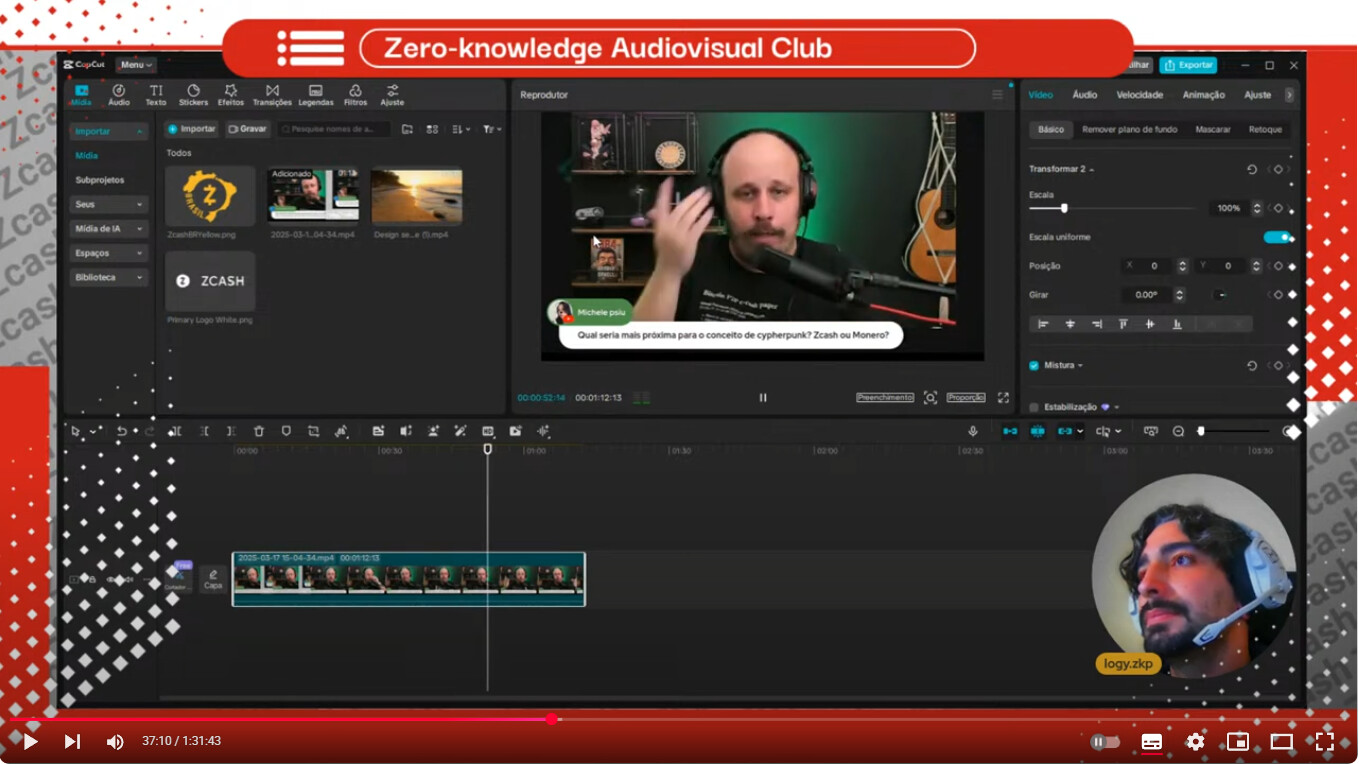This screenshot has height=764, width=1359.
Task: Click the align bottom icon in Transformar
Action: click(1177, 324)
